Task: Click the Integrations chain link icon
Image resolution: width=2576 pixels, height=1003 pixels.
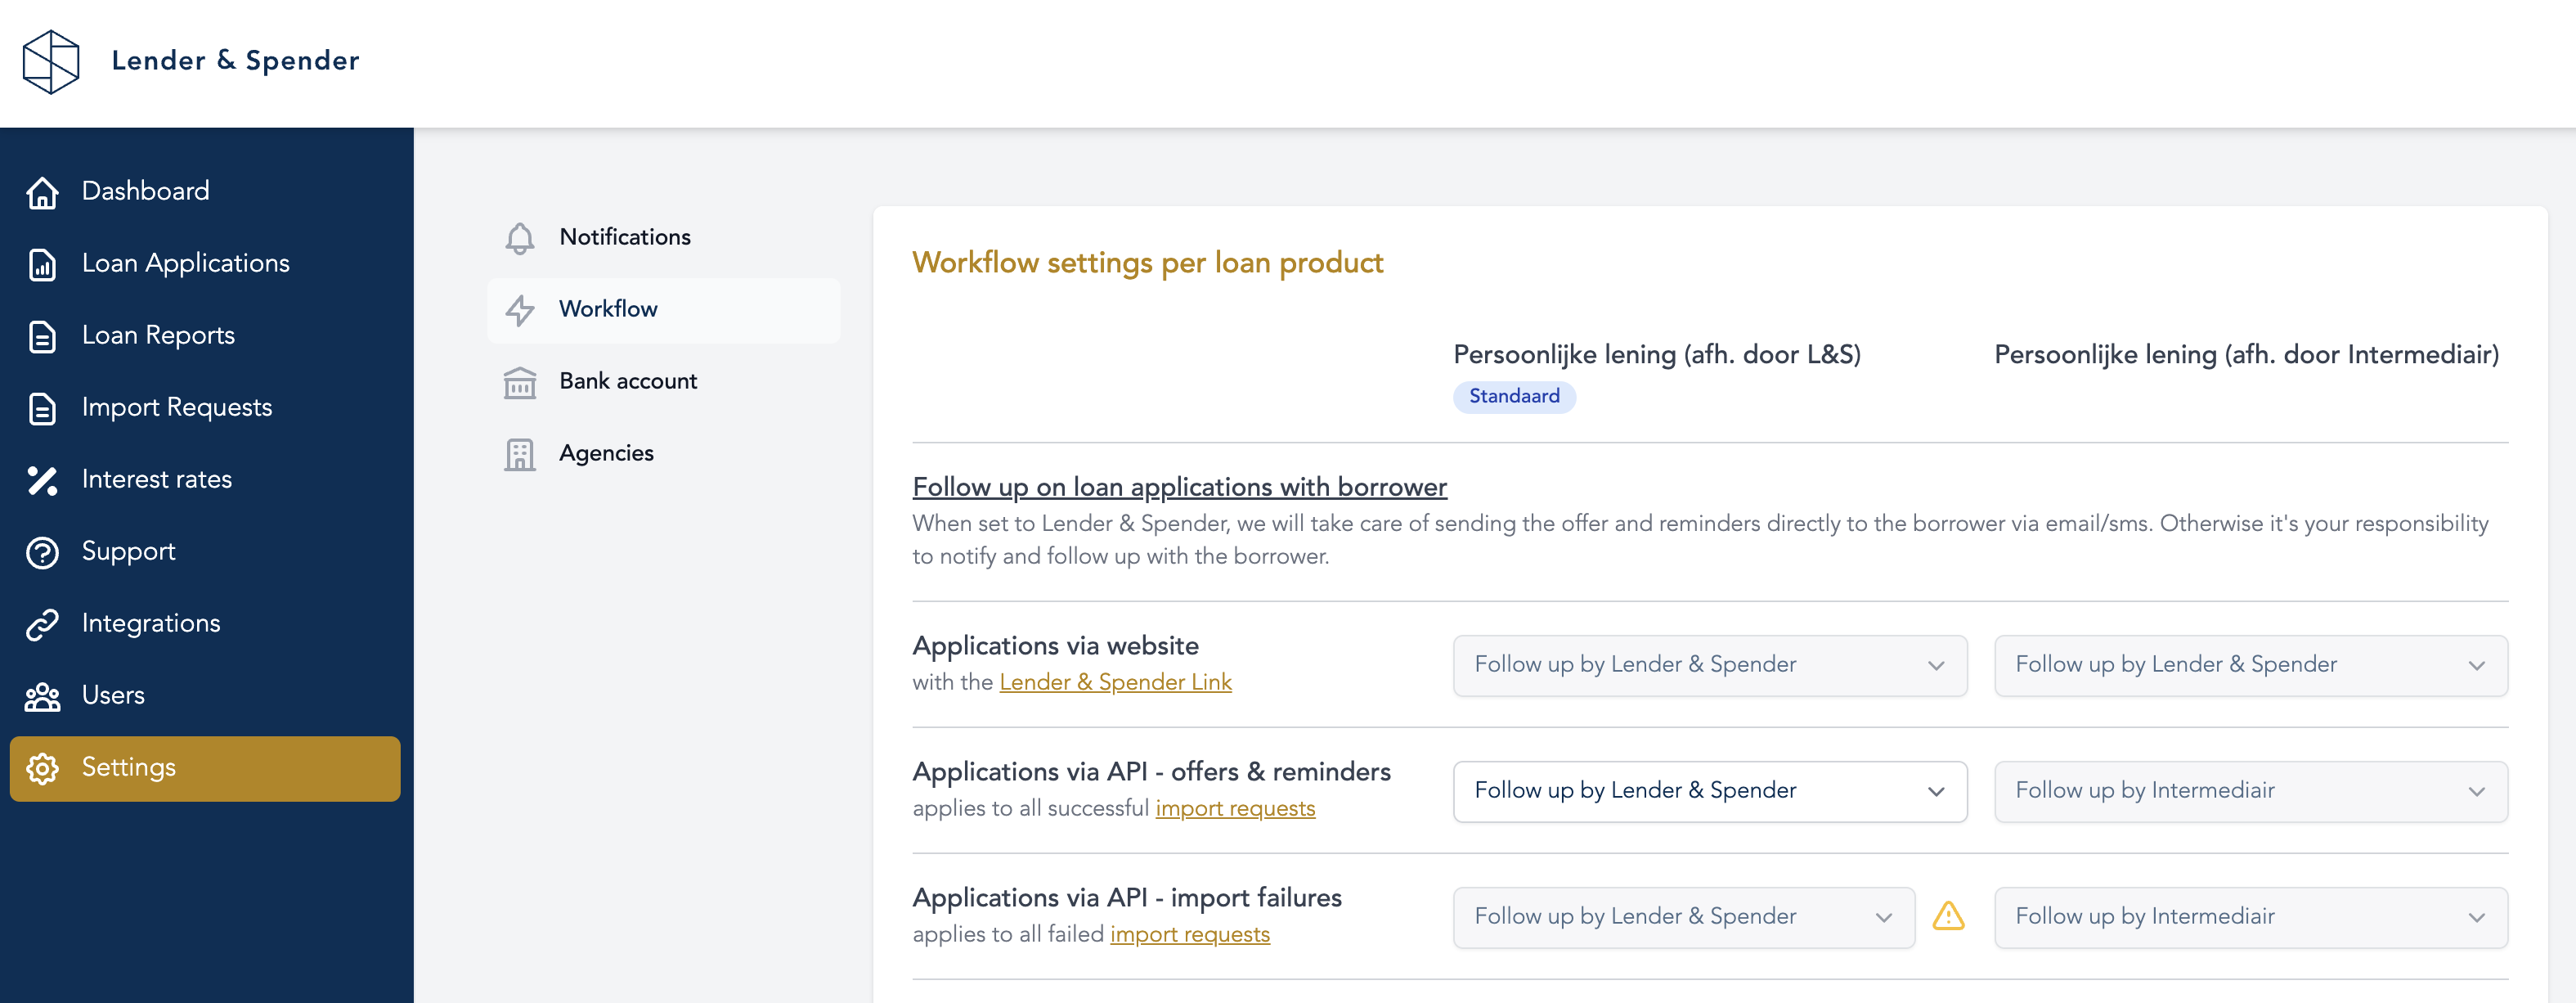Action: coord(42,624)
